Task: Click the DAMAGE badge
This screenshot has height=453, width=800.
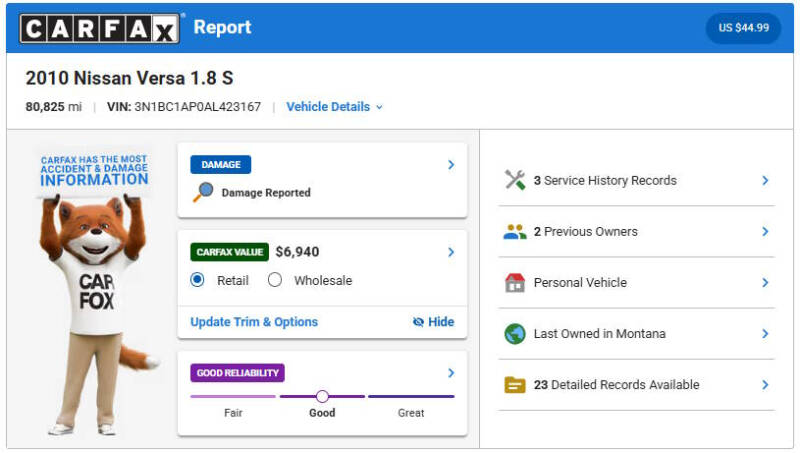Action: tap(220, 164)
